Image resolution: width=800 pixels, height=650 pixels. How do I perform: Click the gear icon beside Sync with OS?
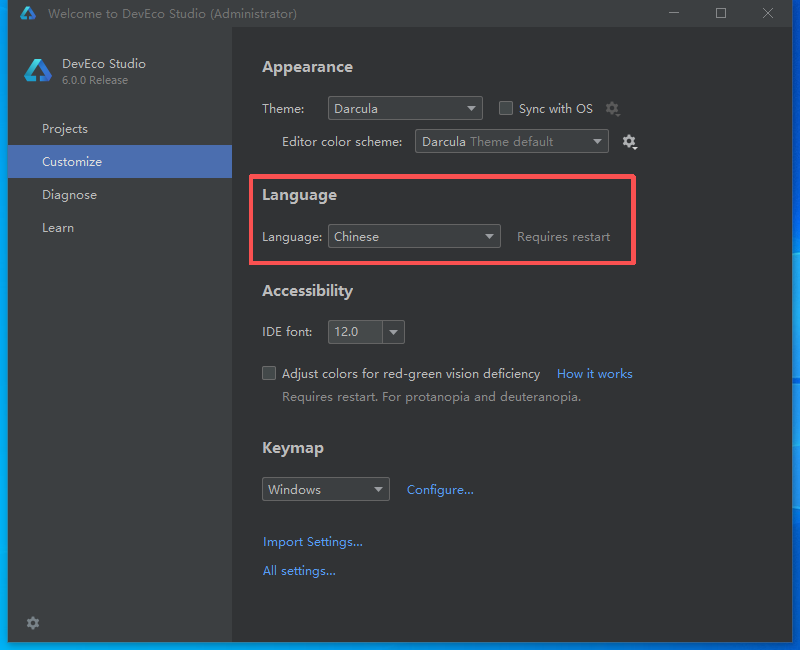[613, 109]
